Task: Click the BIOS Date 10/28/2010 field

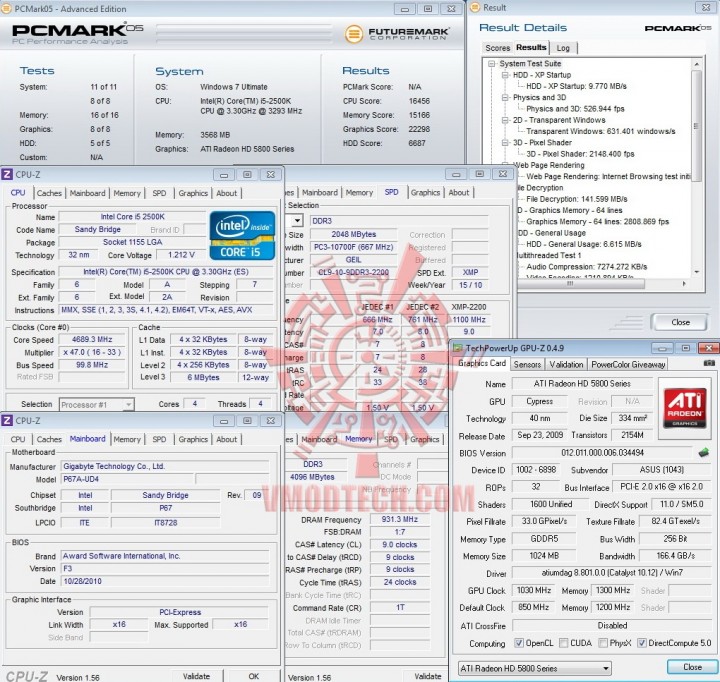Action: (165, 581)
